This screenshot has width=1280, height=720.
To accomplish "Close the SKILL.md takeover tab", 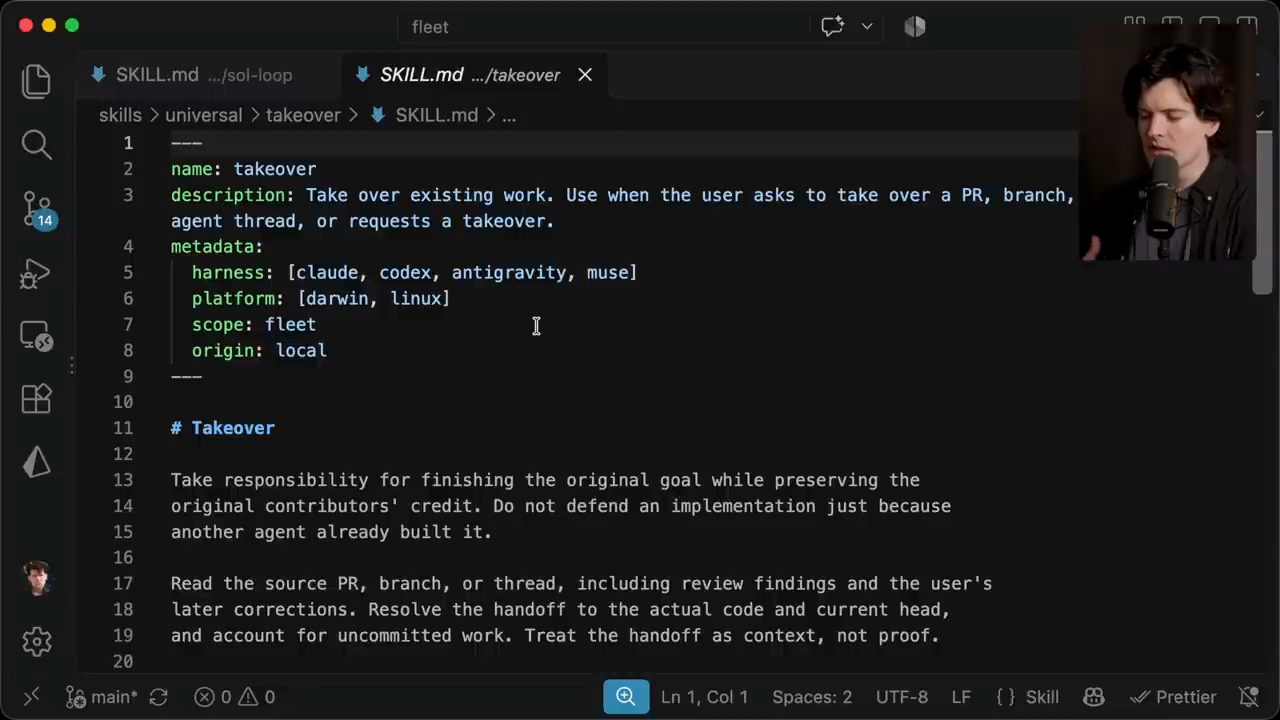I will (585, 75).
